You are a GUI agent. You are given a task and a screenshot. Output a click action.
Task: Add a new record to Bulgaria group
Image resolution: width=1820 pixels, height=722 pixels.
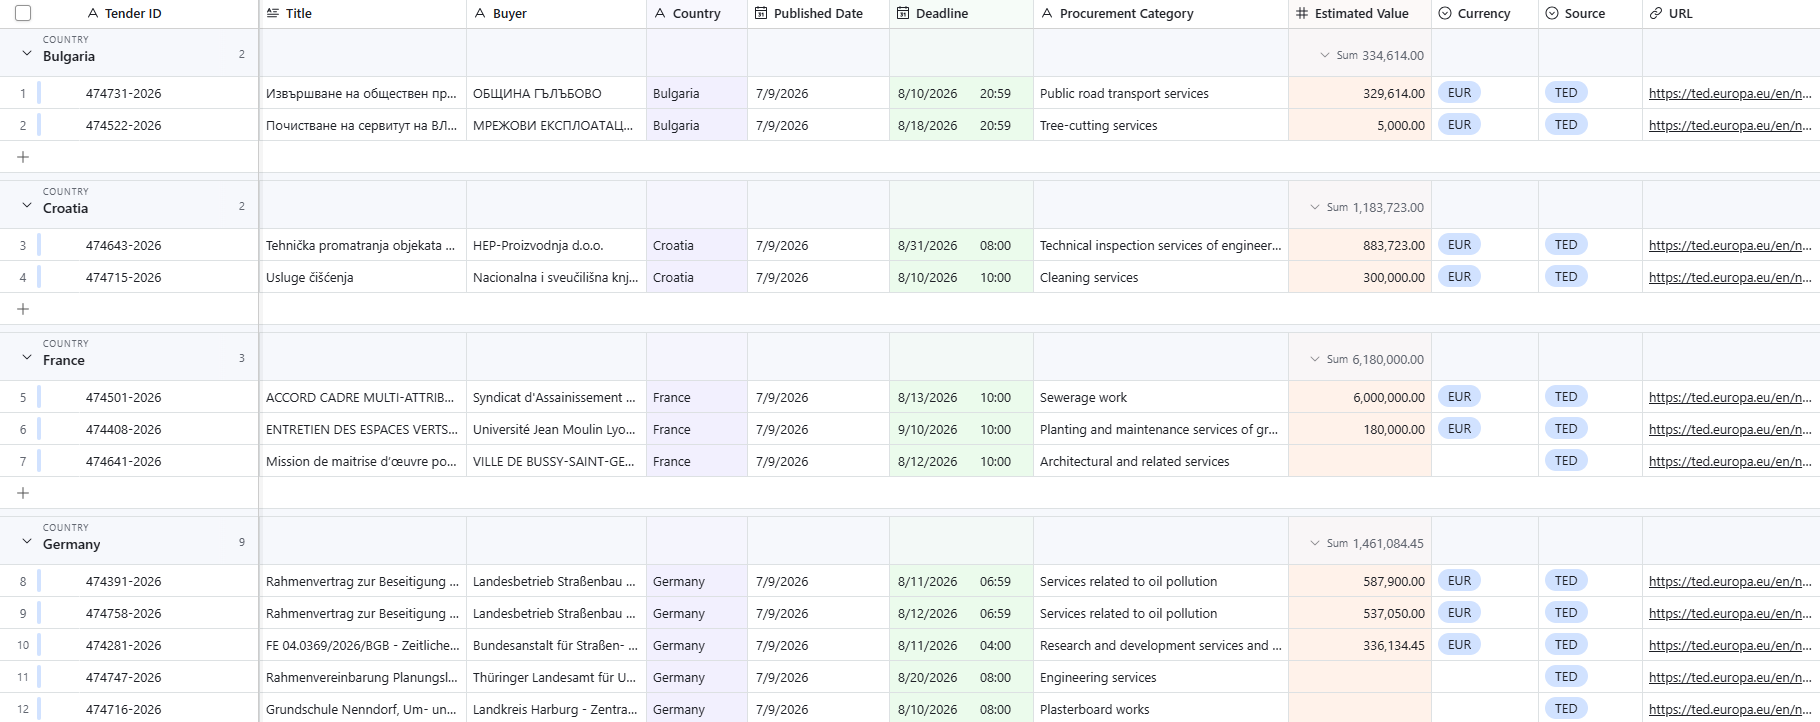click(x=23, y=157)
